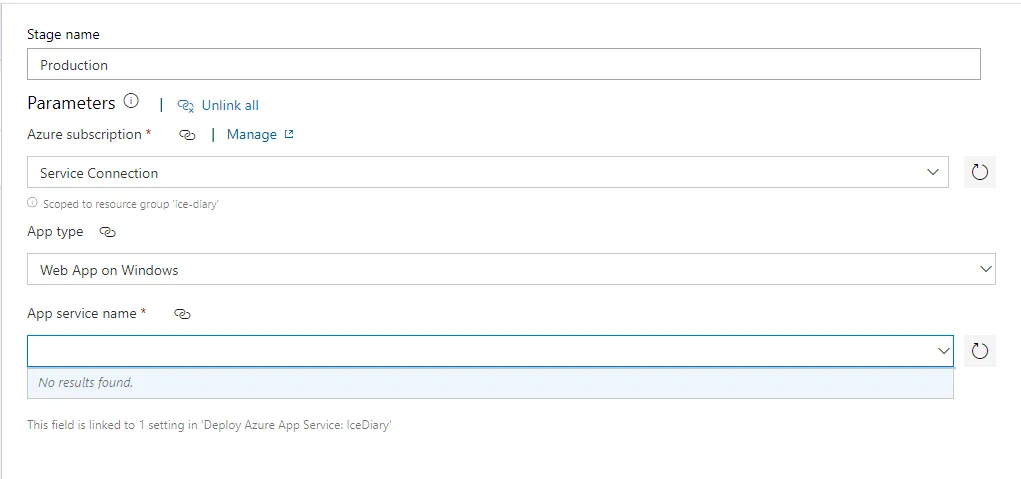Open the Manage subscriptions link
The image size is (1021, 479).
tap(251, 134)
